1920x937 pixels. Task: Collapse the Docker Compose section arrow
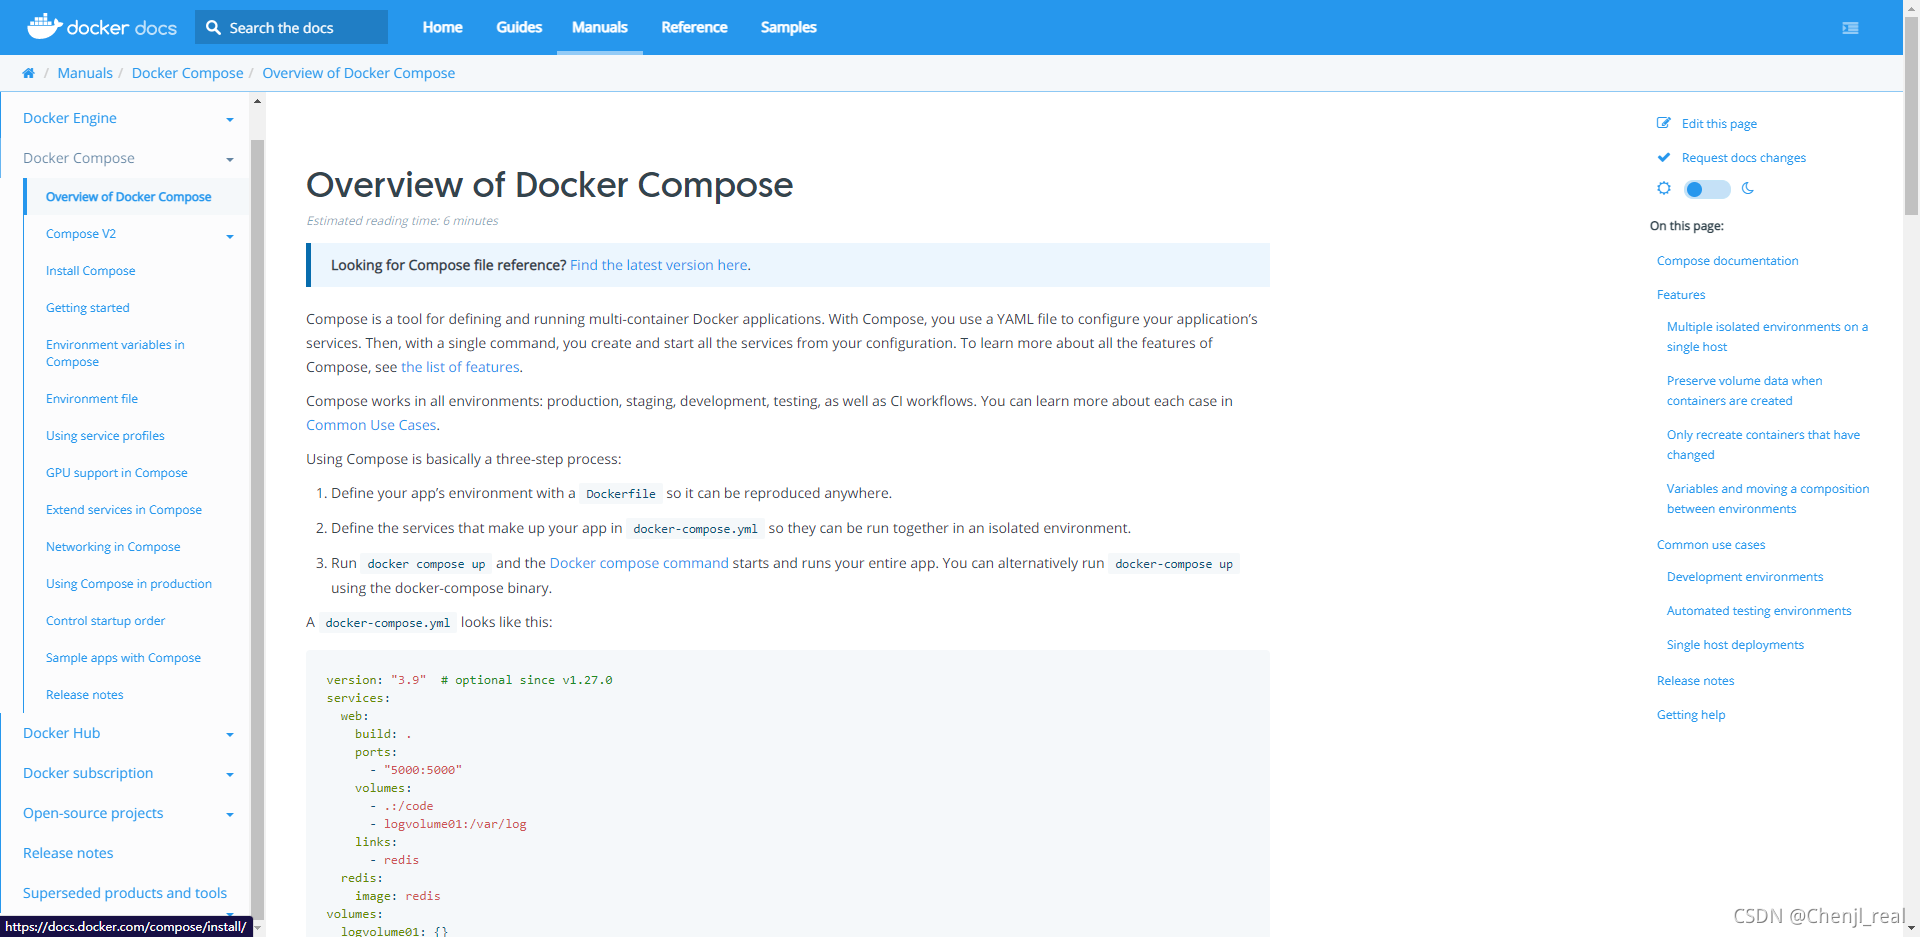point(230,159)
